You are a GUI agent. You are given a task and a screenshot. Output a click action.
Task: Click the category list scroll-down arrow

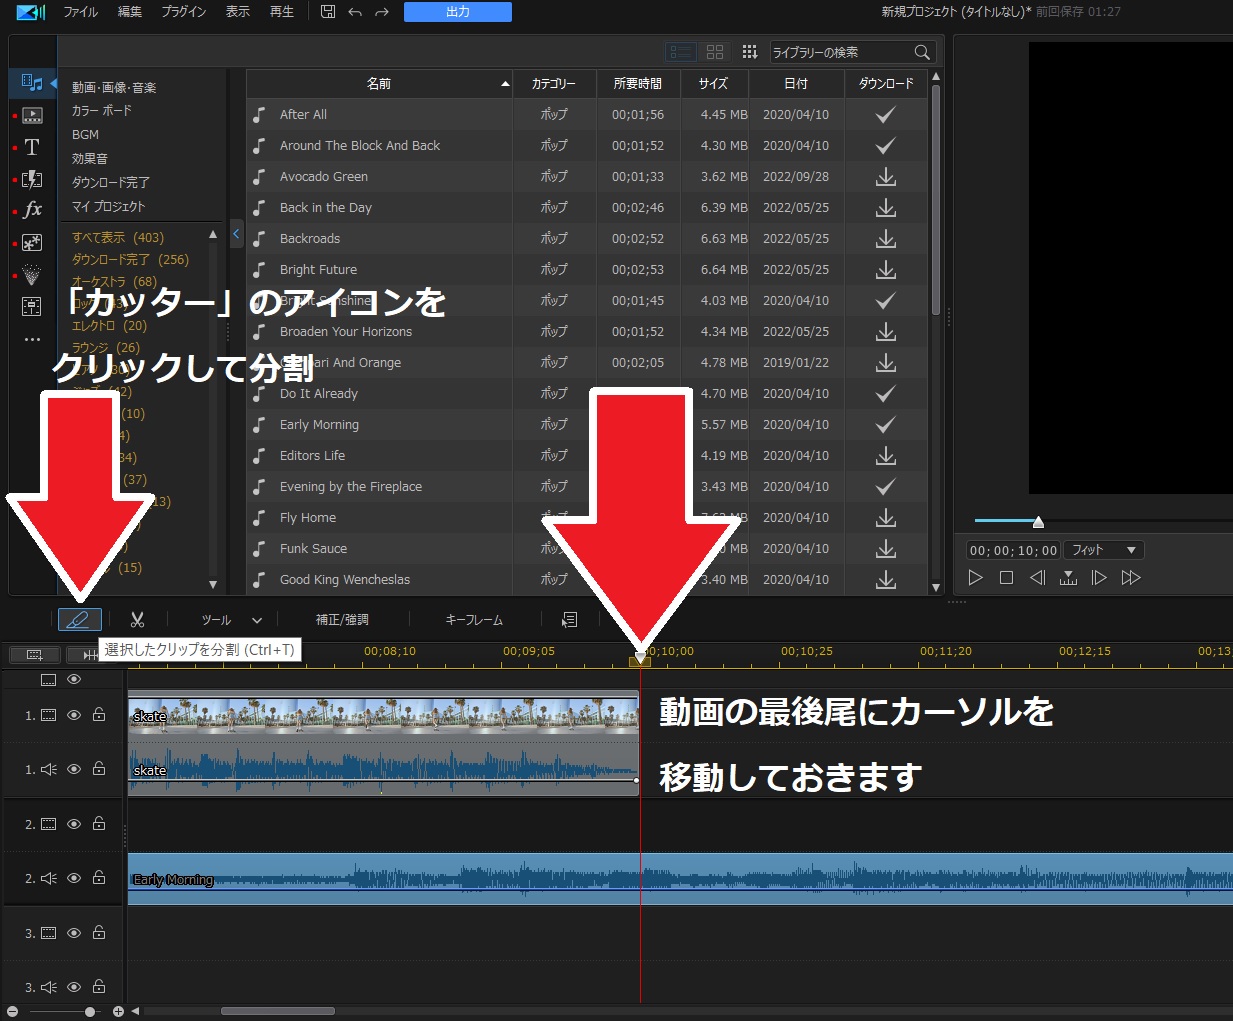point(213,584)
